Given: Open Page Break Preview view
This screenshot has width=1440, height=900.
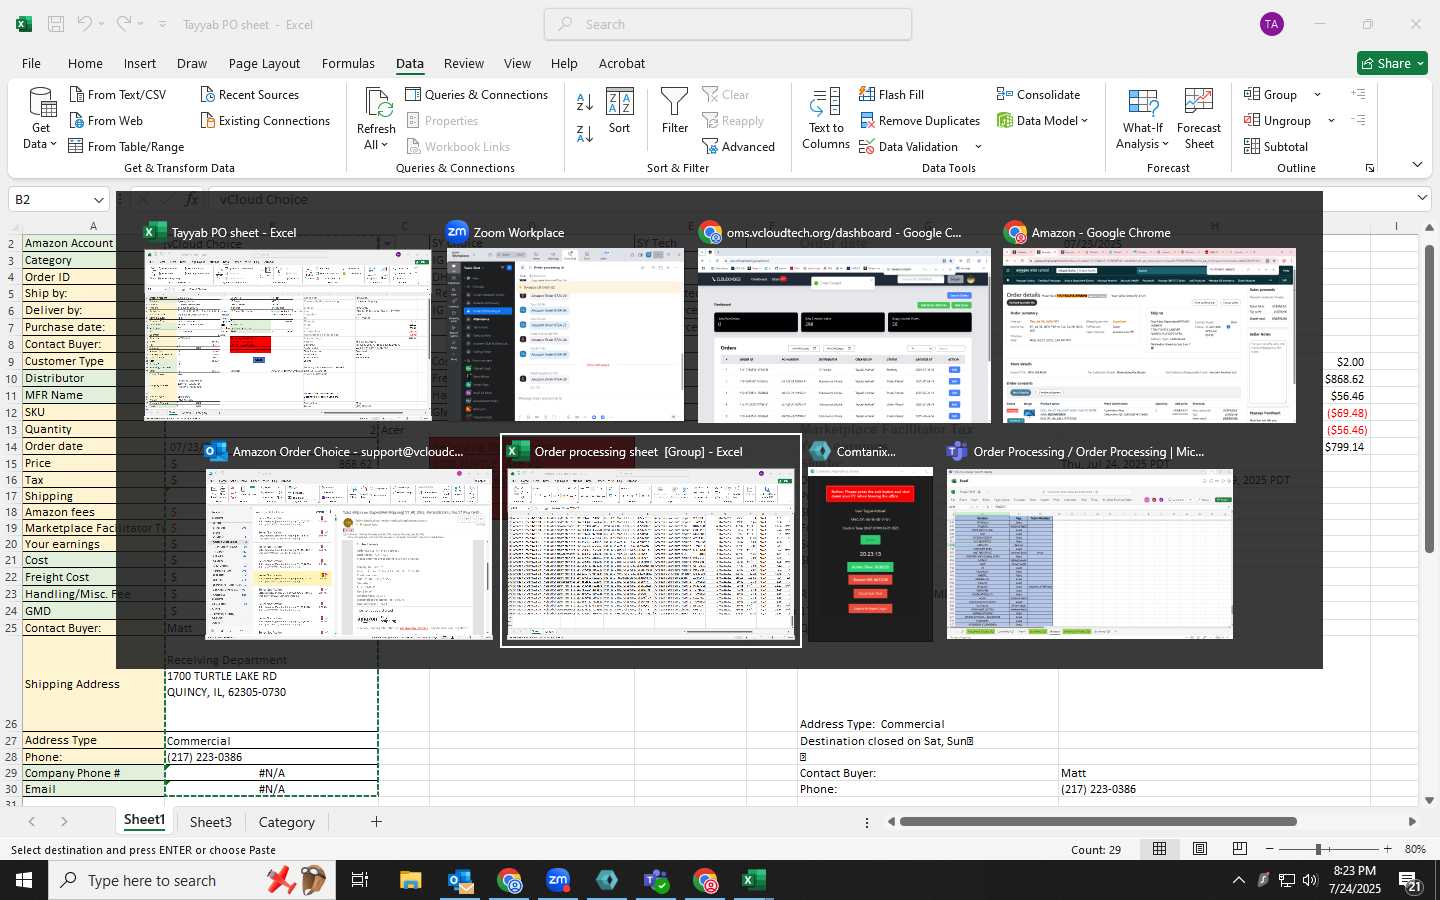Looking at the screenshot, I should 1240,849.
